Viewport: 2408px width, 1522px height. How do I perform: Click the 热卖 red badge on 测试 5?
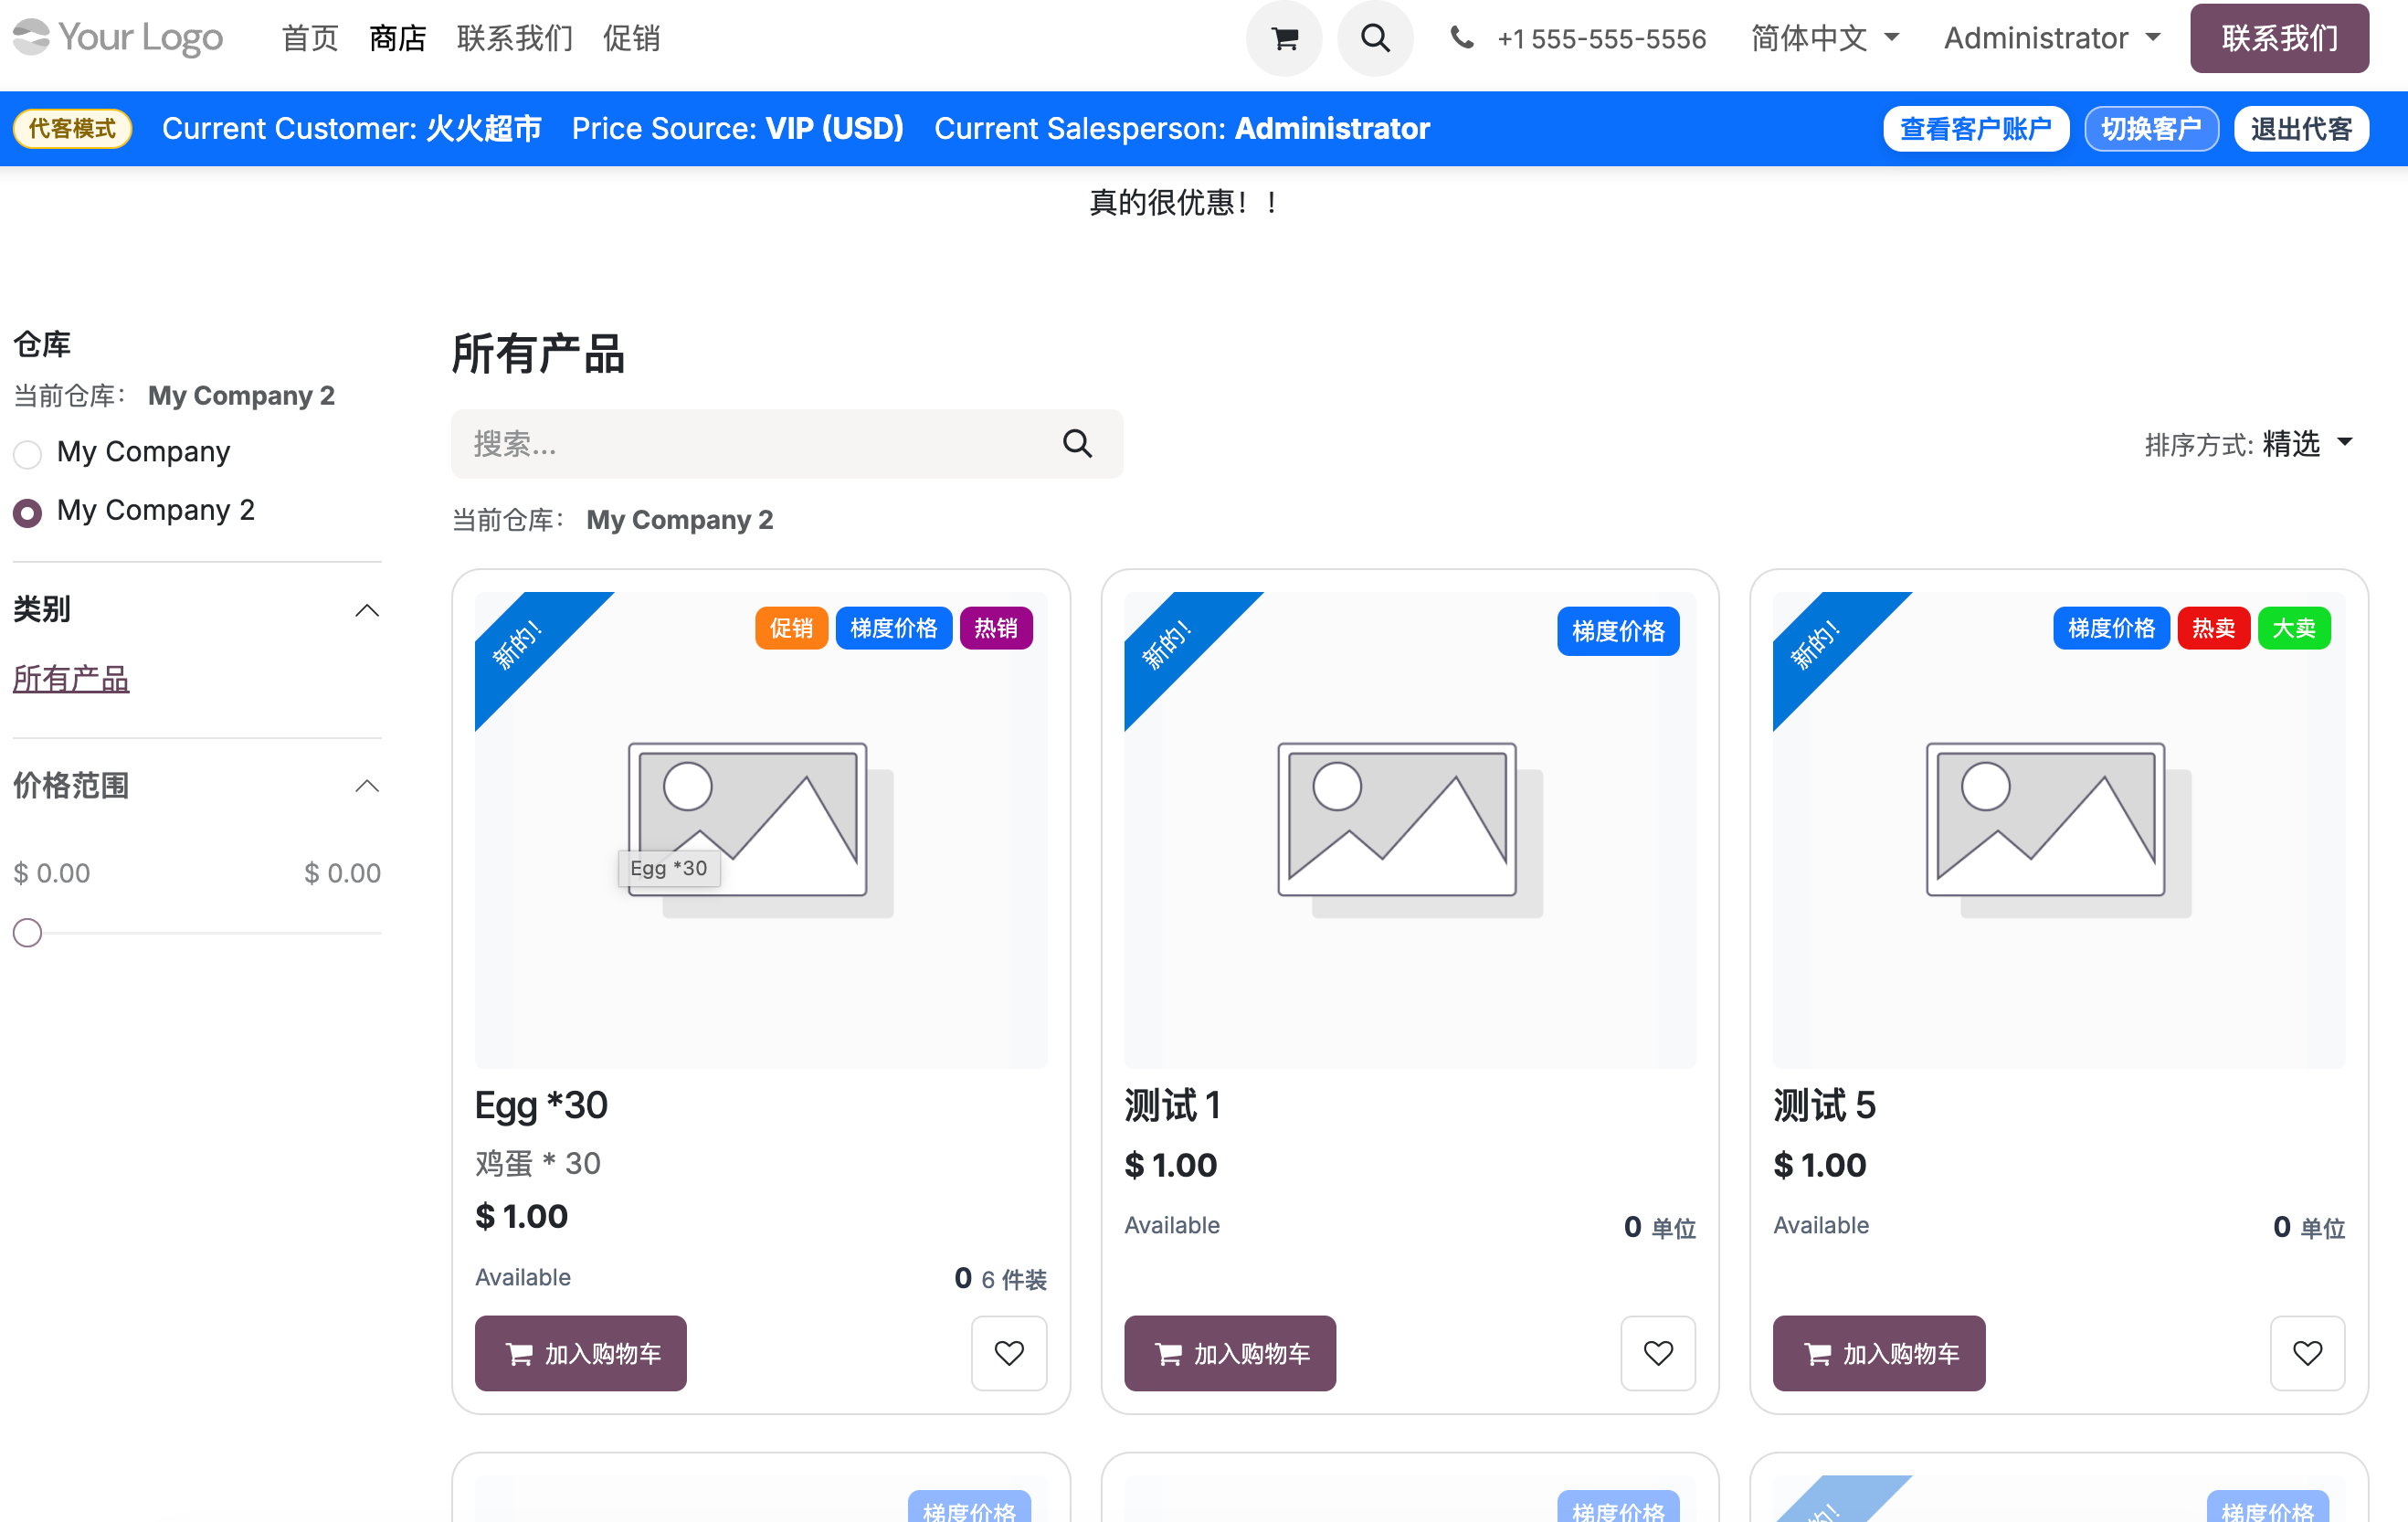2213,628
